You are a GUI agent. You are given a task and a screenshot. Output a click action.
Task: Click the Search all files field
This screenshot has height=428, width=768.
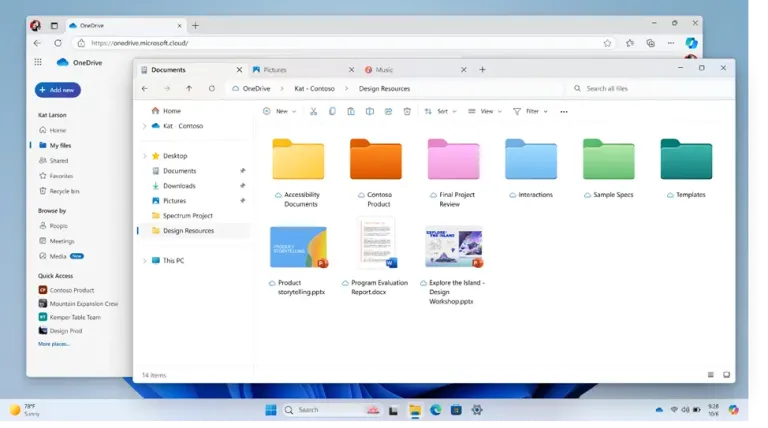pos(649,89)
